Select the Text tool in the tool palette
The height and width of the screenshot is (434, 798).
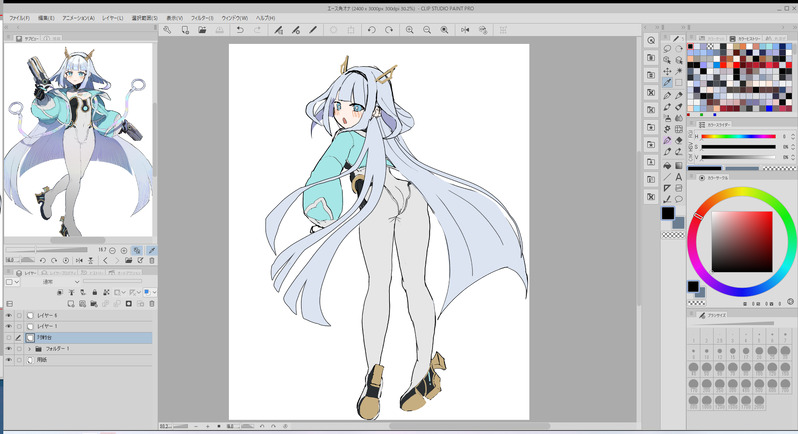pos(678,177)
